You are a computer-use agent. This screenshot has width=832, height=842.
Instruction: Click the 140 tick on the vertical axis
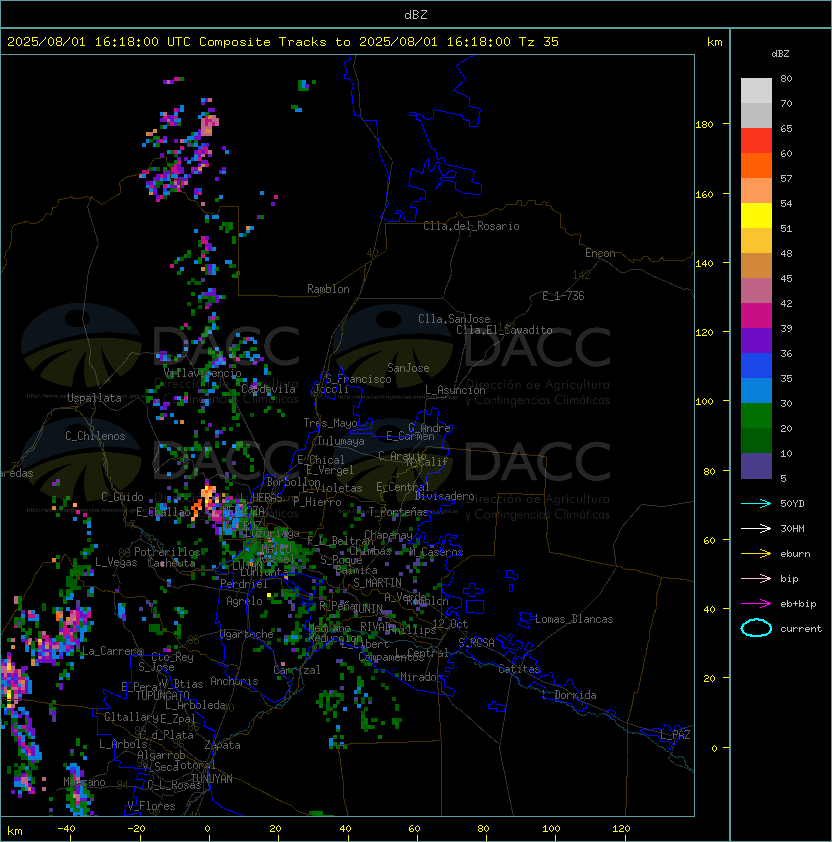point(704,263)
